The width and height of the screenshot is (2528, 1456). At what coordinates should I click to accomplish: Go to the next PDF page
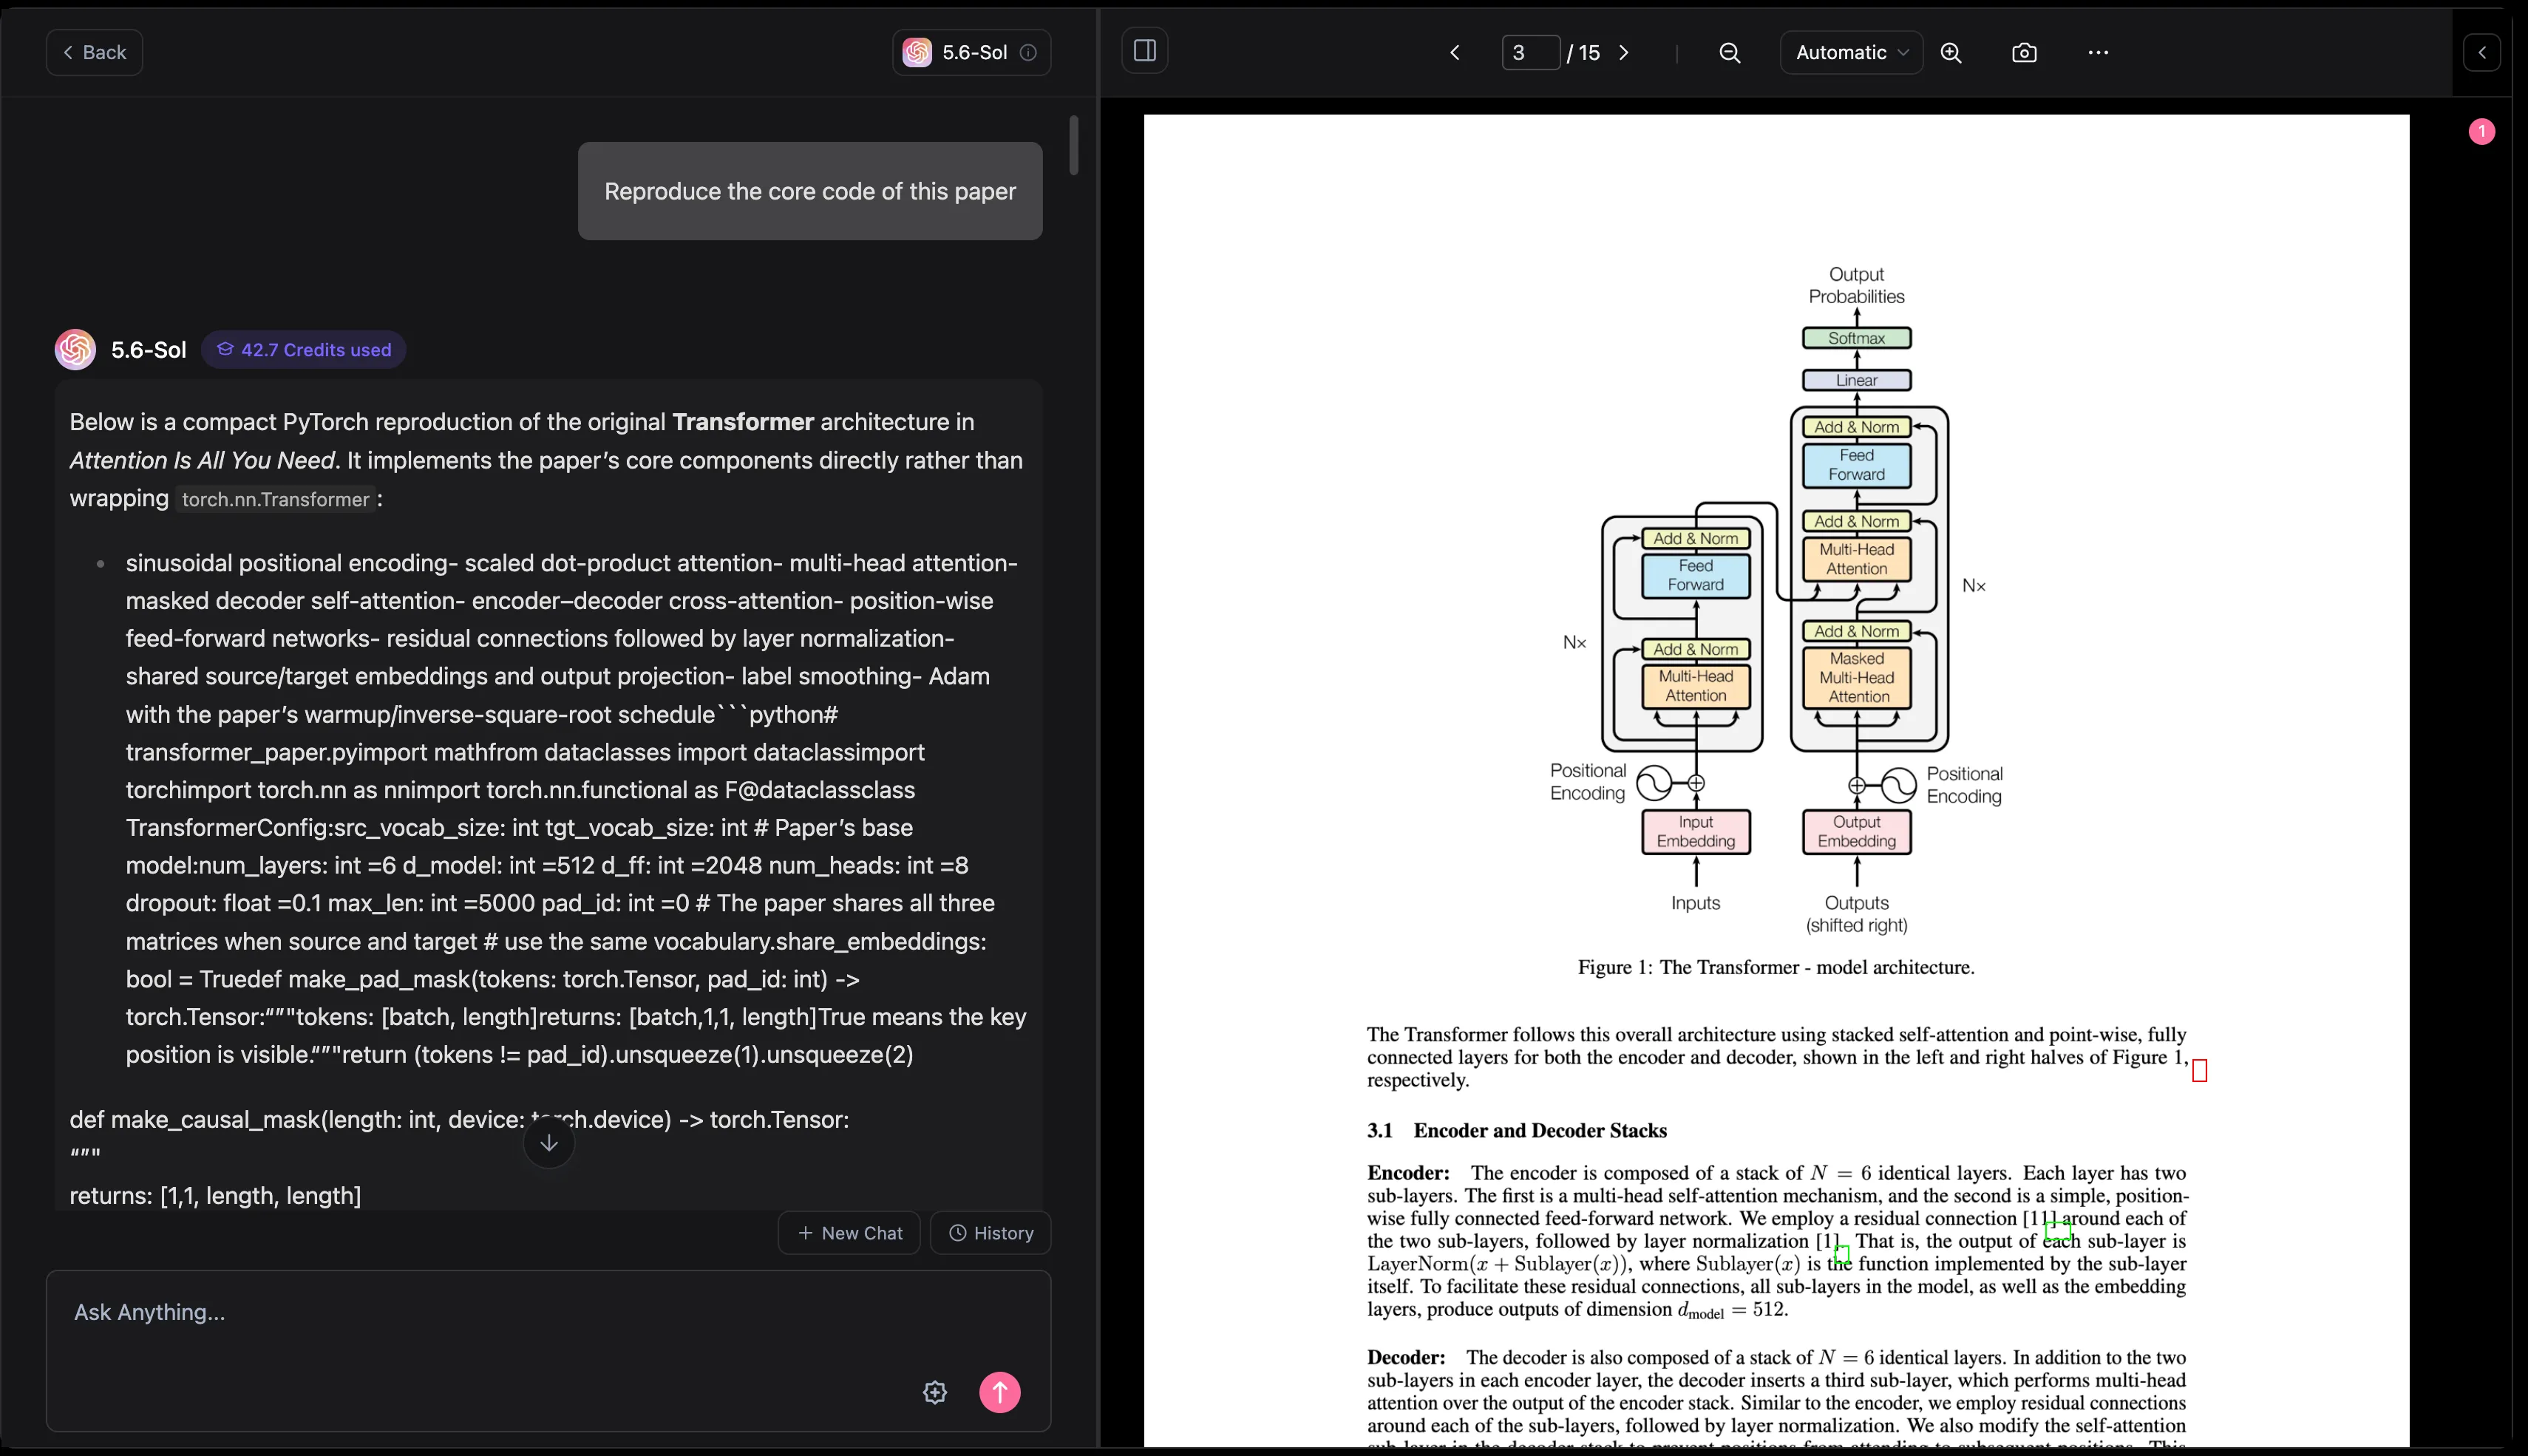[x=1623, y=52]
